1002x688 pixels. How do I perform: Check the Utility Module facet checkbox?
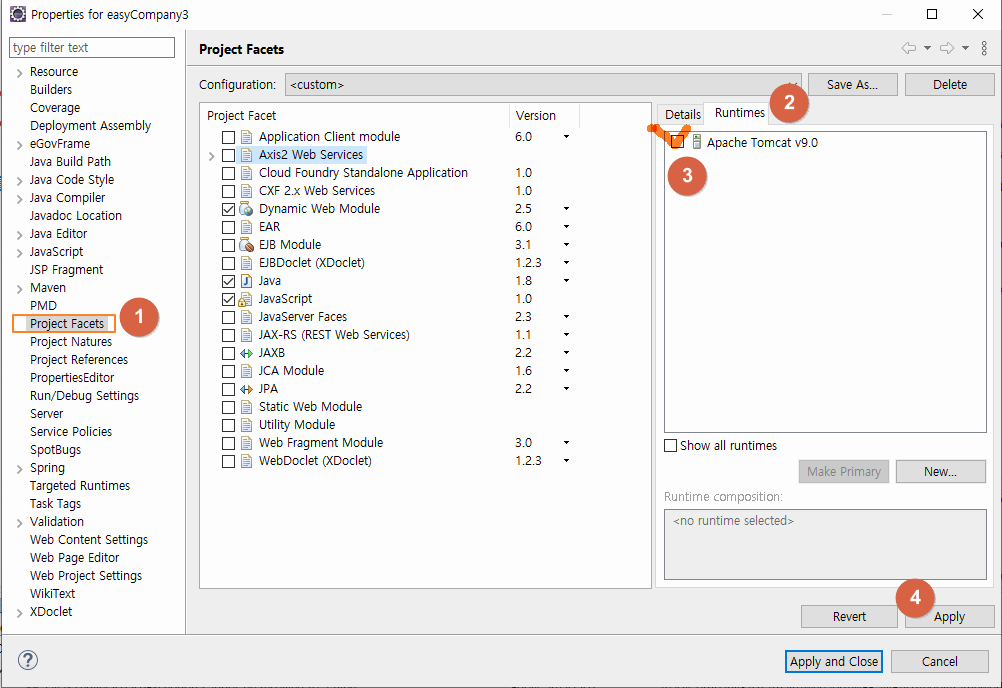pos(228,425)
